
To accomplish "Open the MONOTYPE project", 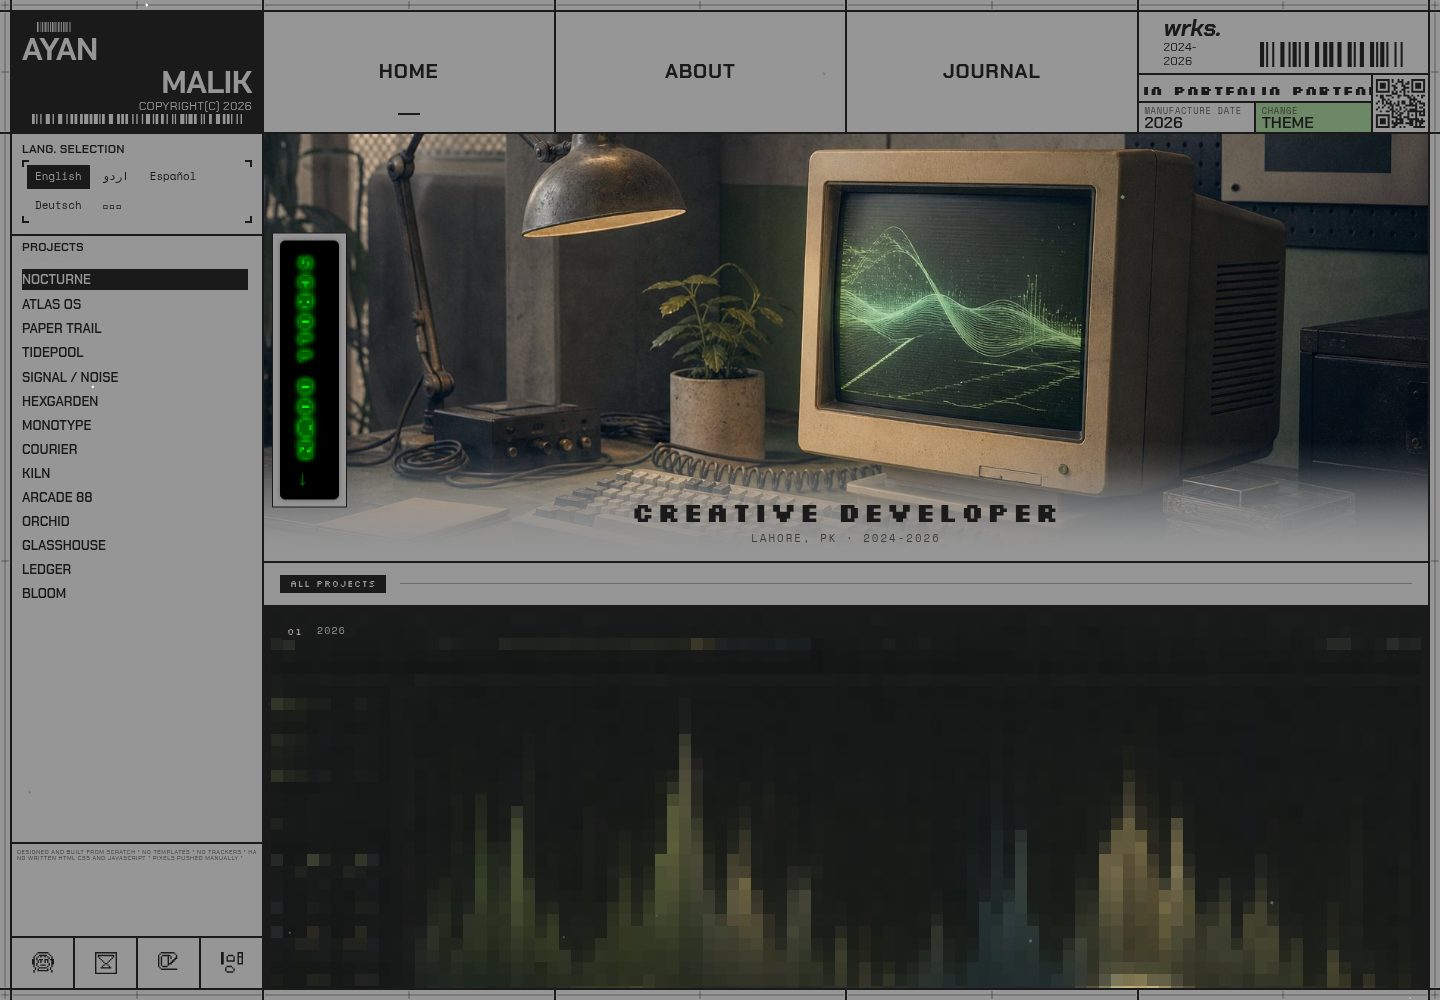I will click(x=57, y=425).
